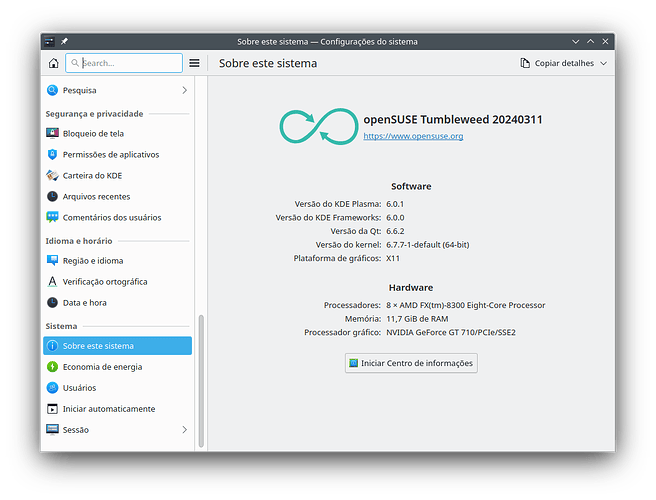Click the sidebar vertical scrollbar handle
Viewport: 656px width, 500px height.
click(200, 380)
